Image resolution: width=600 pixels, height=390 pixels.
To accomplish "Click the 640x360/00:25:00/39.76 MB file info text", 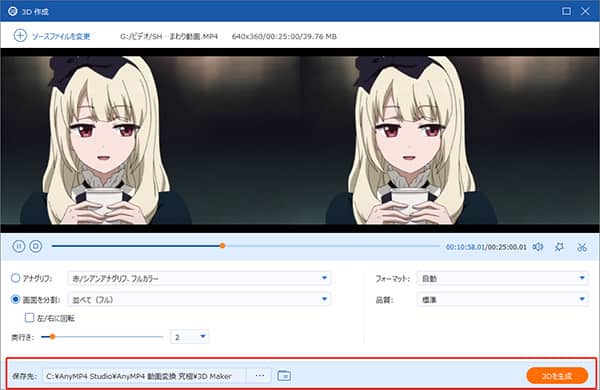I will [x=284, y=36].
